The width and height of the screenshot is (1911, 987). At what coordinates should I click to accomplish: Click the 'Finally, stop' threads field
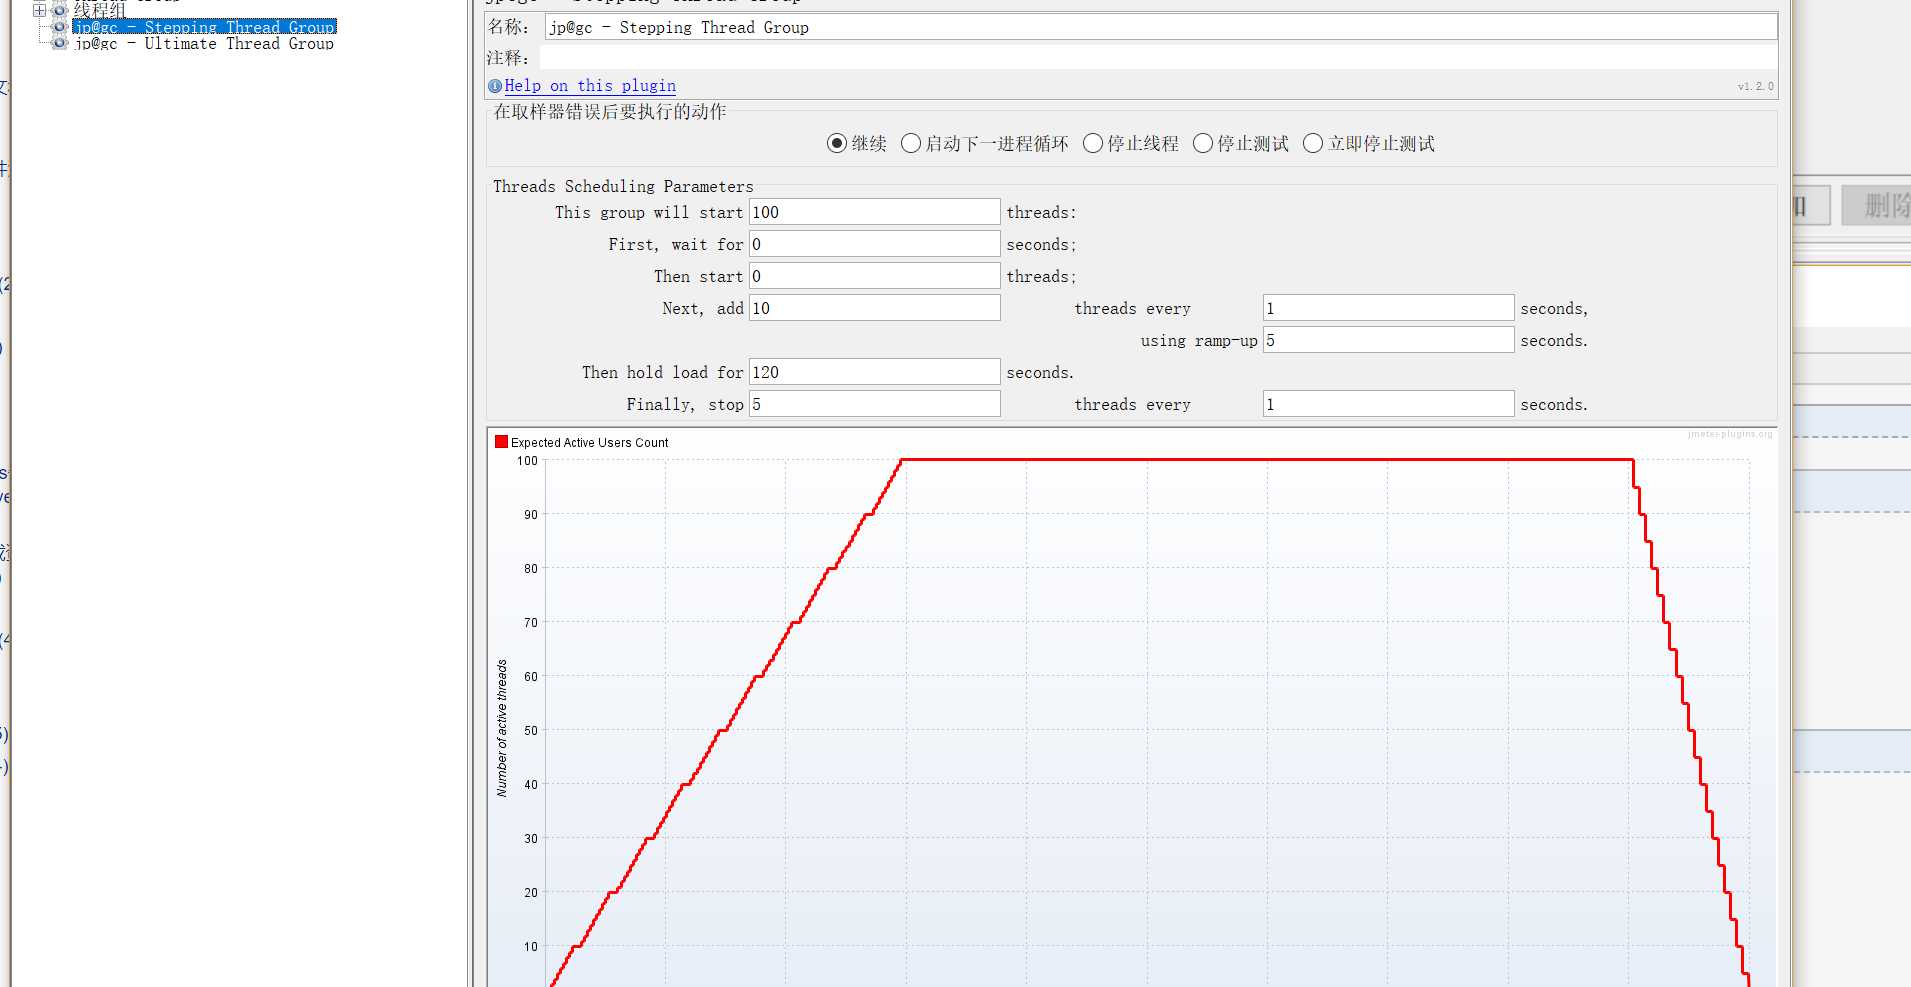[875, 404]
